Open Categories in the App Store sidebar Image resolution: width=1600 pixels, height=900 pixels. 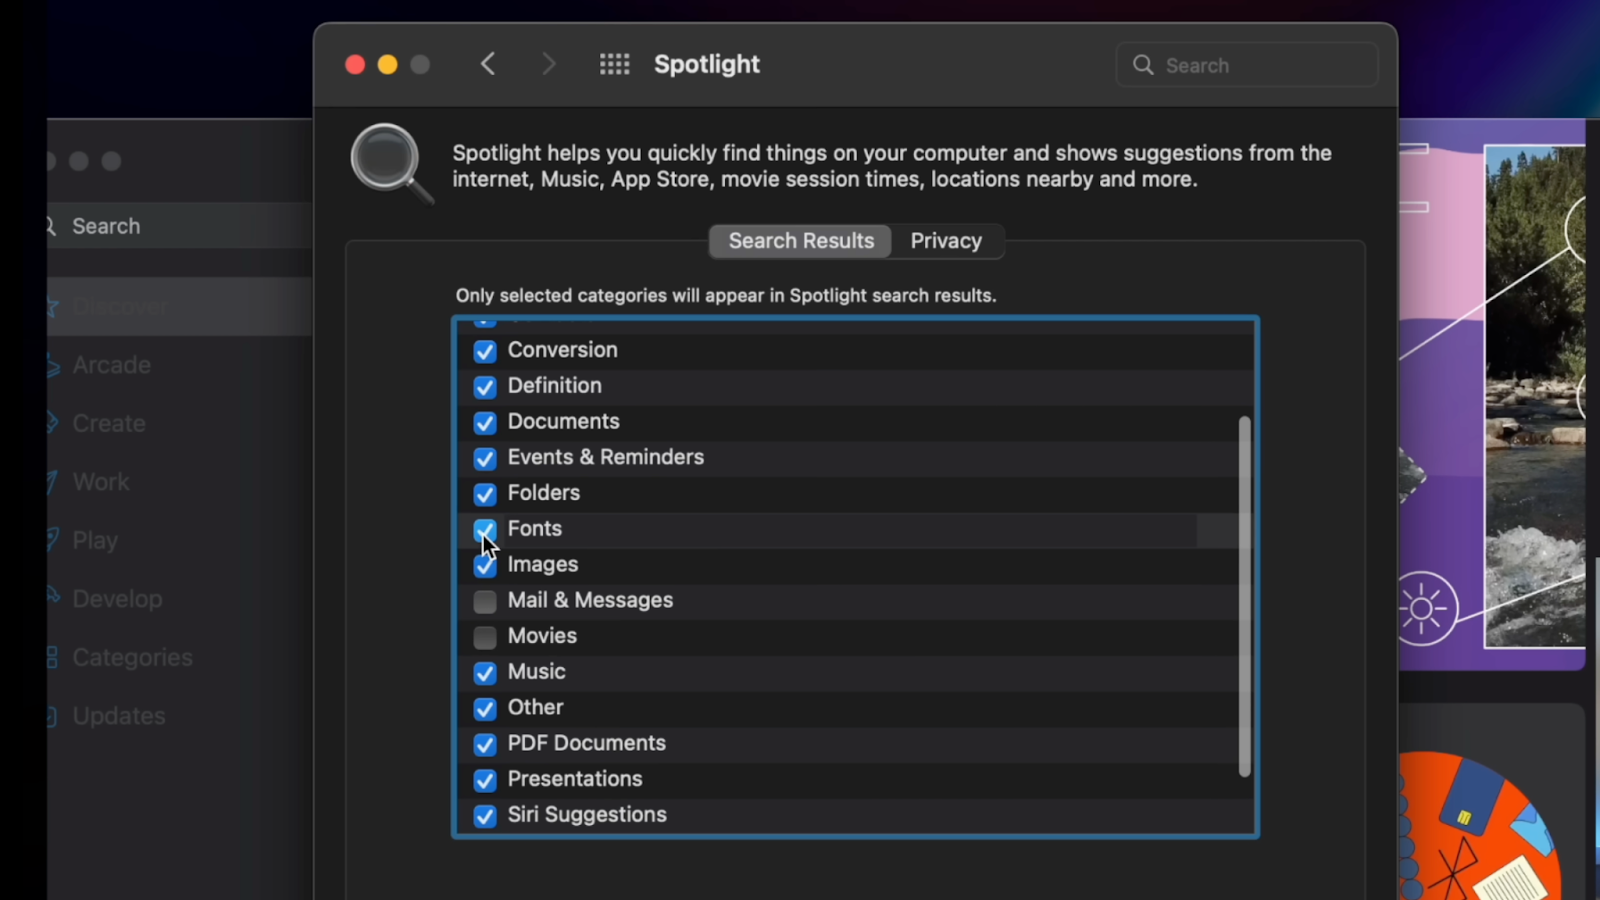point(132,657)
